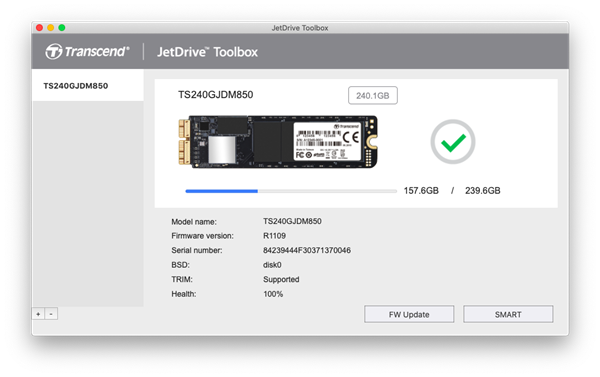This screenshot has width=600, height=377.
Task: Click the firmware version R1109
Action: coord(274,236)
